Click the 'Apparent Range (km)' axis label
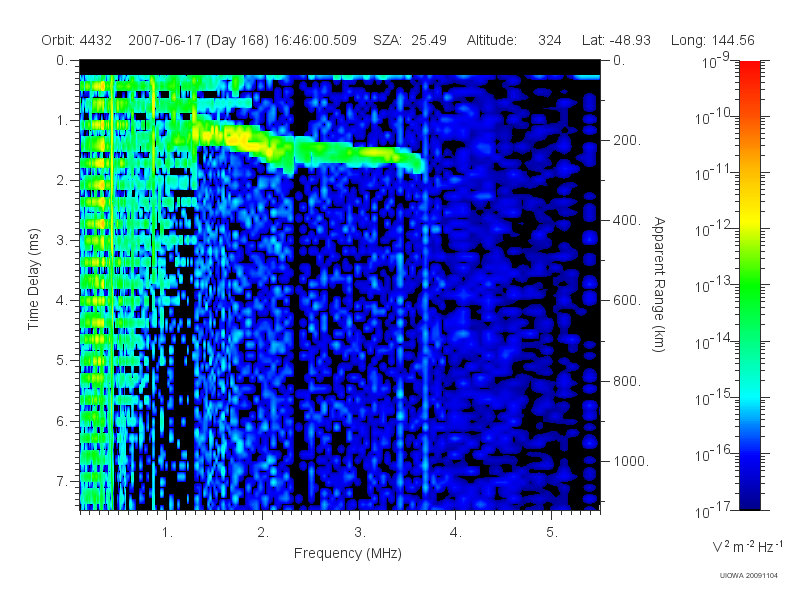This screenshot has width=800, height=600. 659,284
